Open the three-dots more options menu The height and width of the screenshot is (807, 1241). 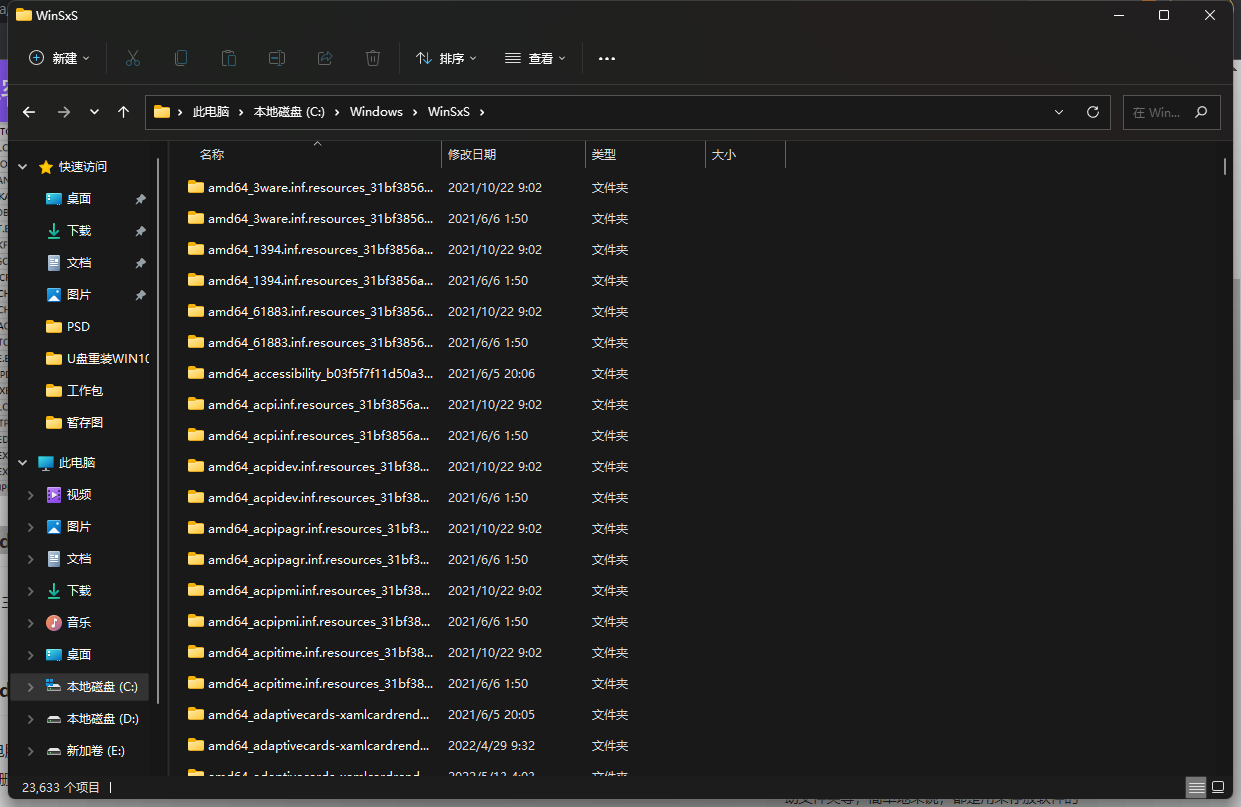(x=607, y=58)
